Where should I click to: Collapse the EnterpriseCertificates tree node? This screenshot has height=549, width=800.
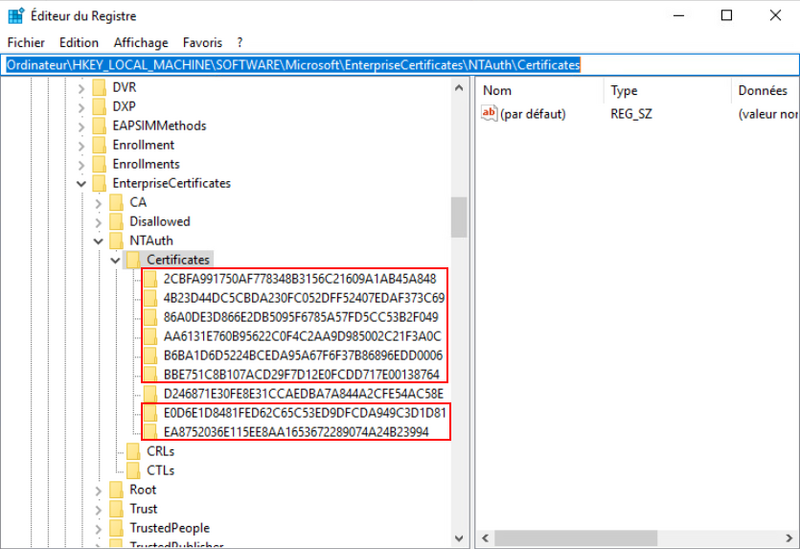coord(80,184)
